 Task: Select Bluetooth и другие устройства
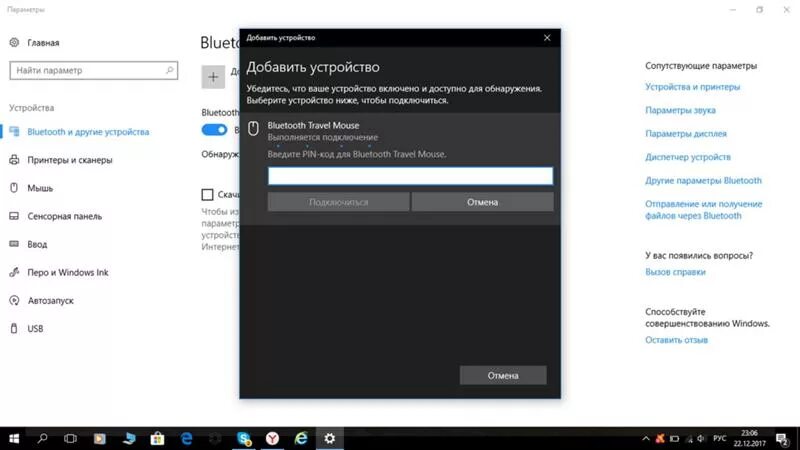point(88,132)
